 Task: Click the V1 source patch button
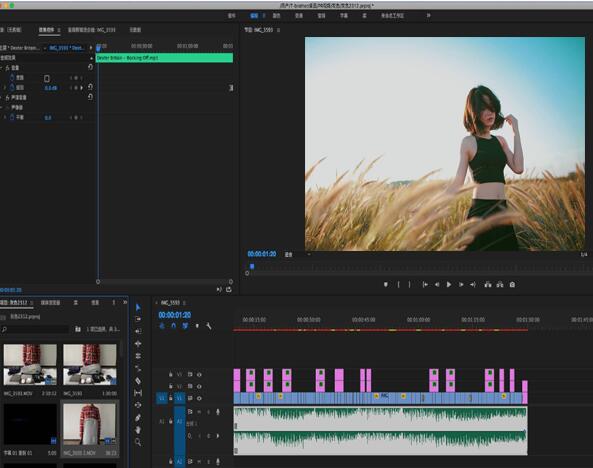tap(161, 398)
